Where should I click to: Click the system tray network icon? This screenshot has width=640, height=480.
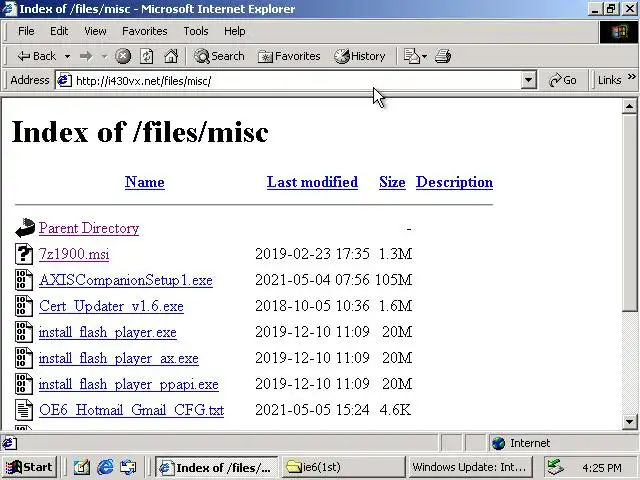point(556,467)
